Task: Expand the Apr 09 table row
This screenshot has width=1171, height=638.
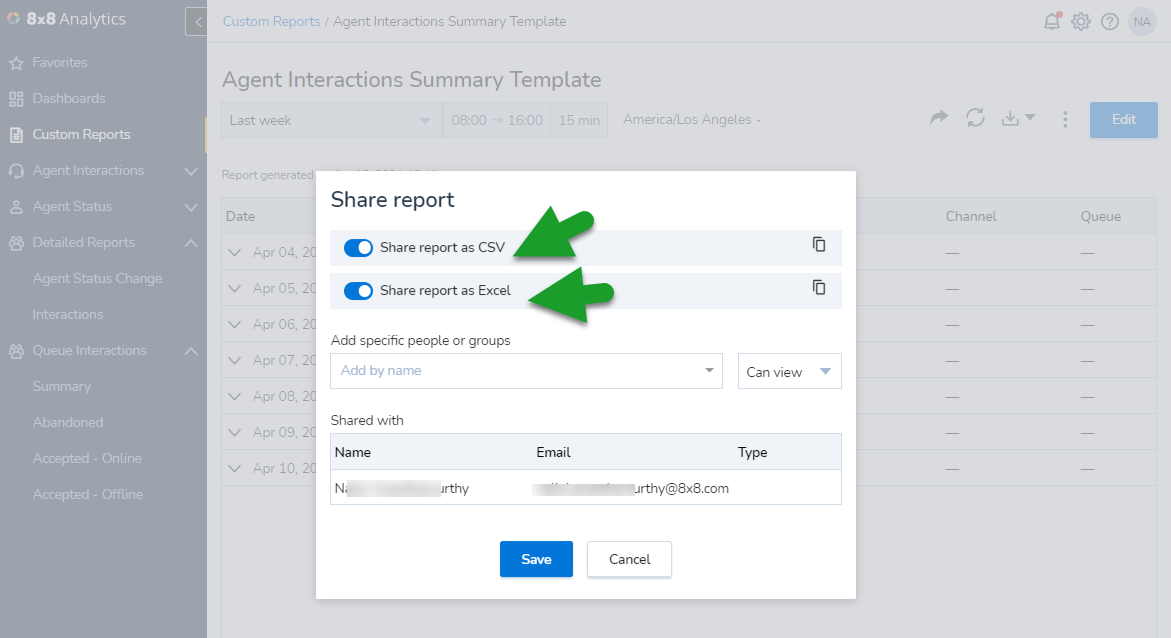Action: click(234, 433)
